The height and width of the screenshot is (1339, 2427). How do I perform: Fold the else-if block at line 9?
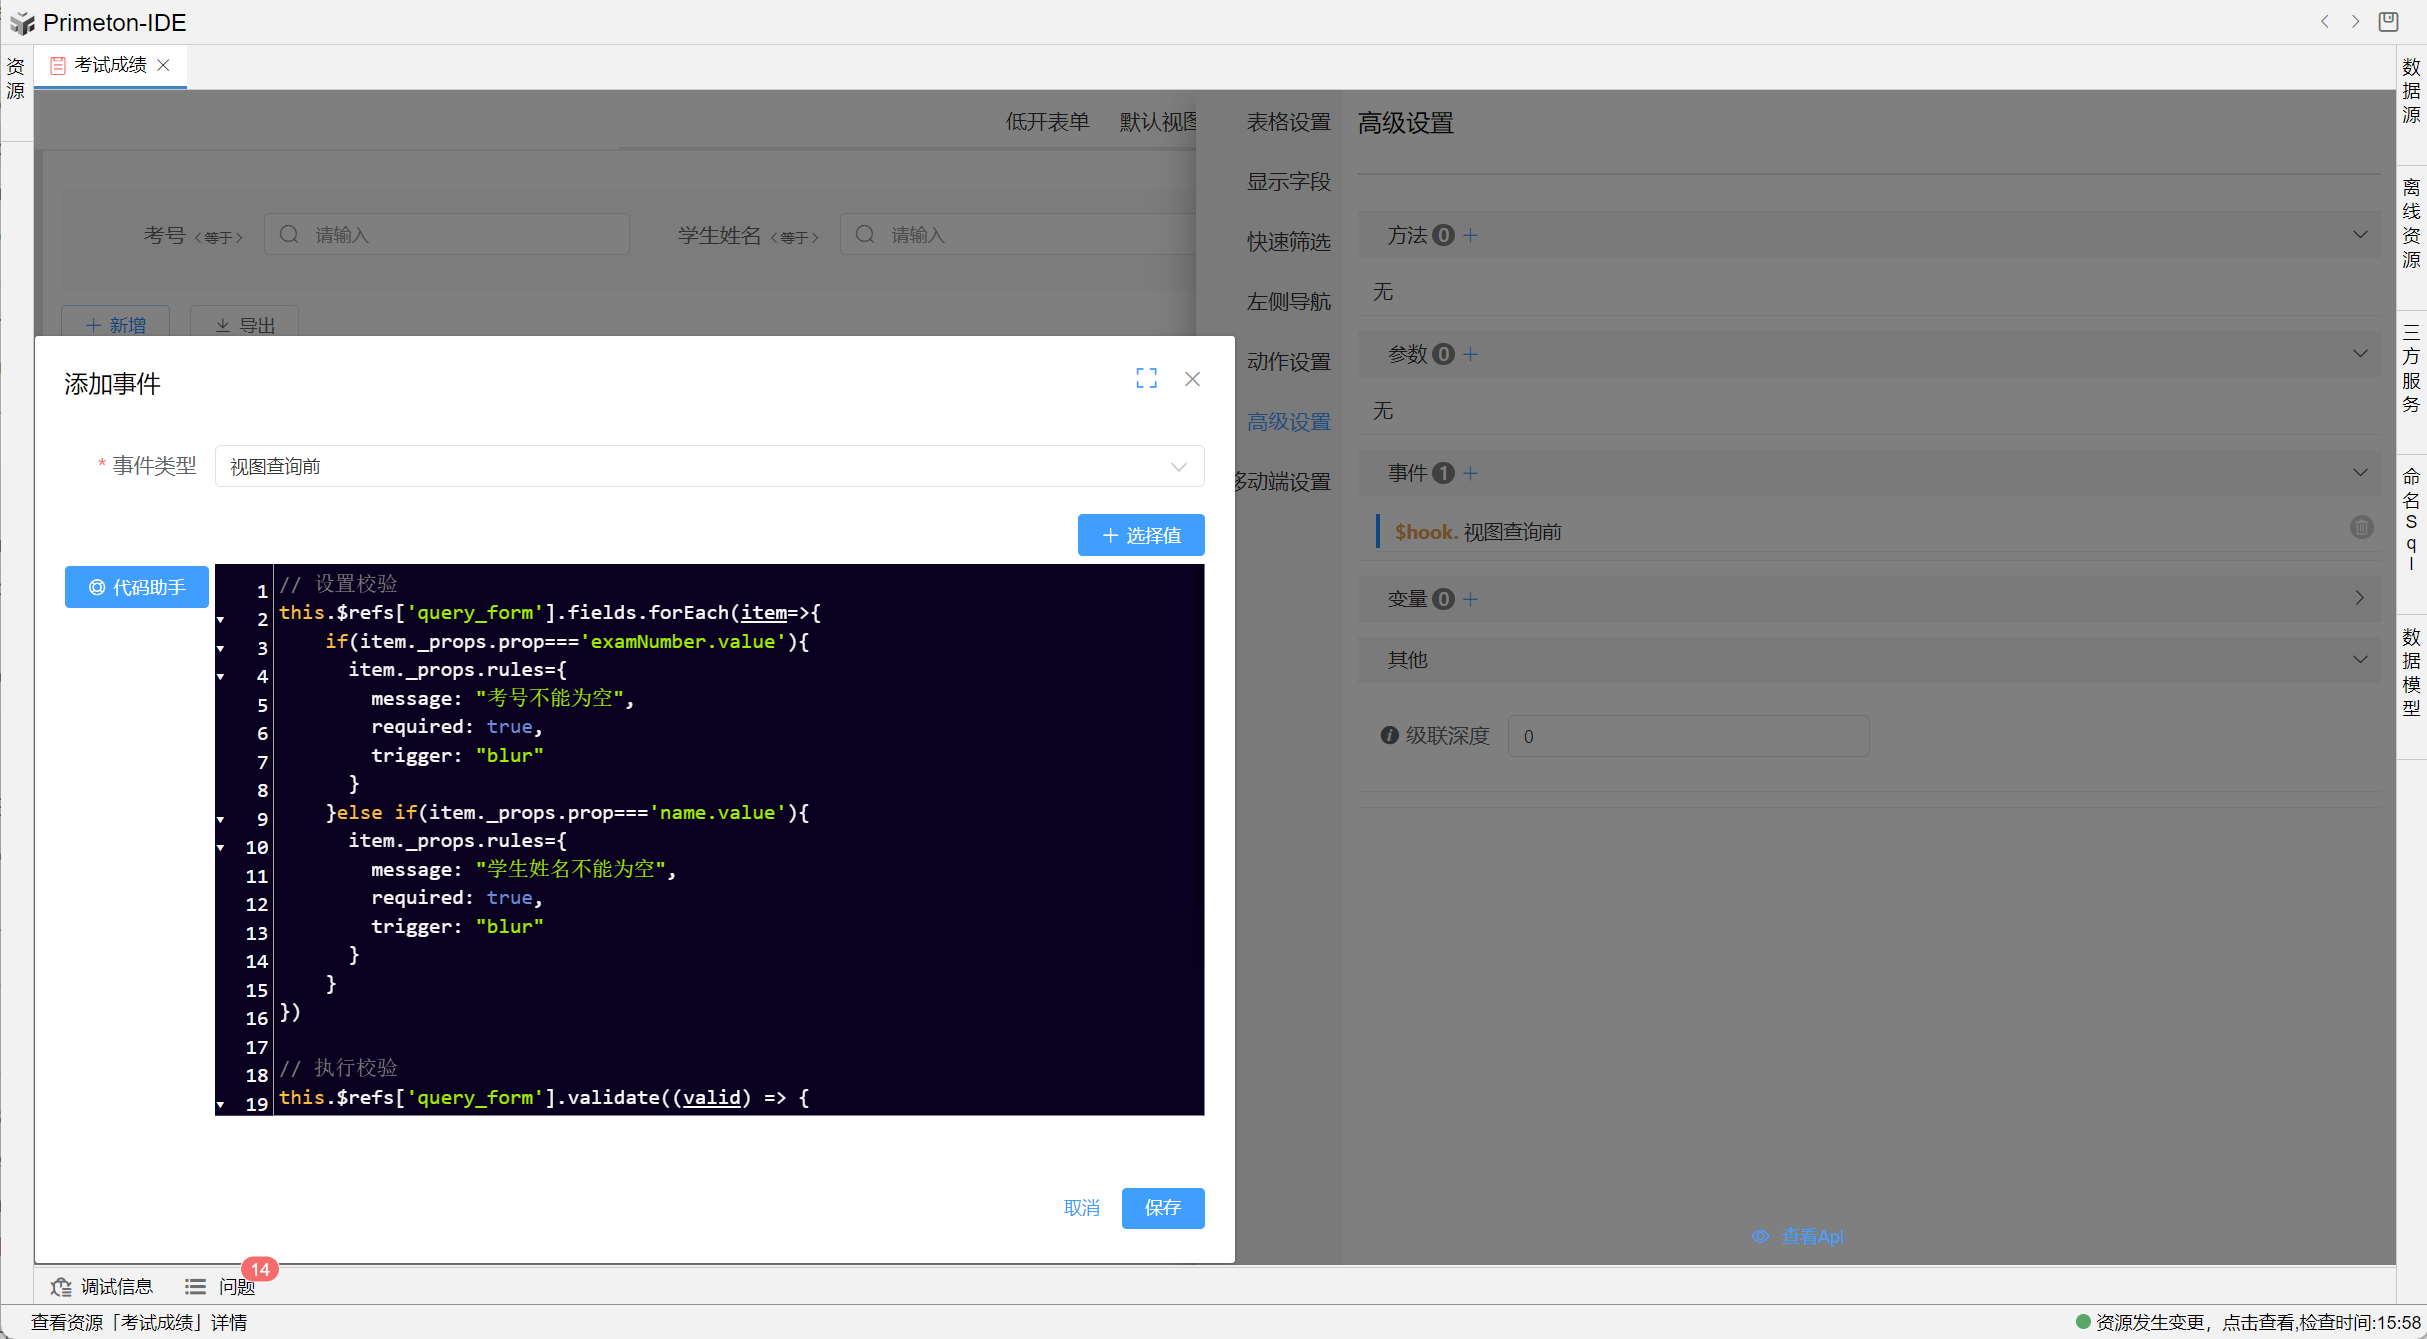(x=221, y=820)
